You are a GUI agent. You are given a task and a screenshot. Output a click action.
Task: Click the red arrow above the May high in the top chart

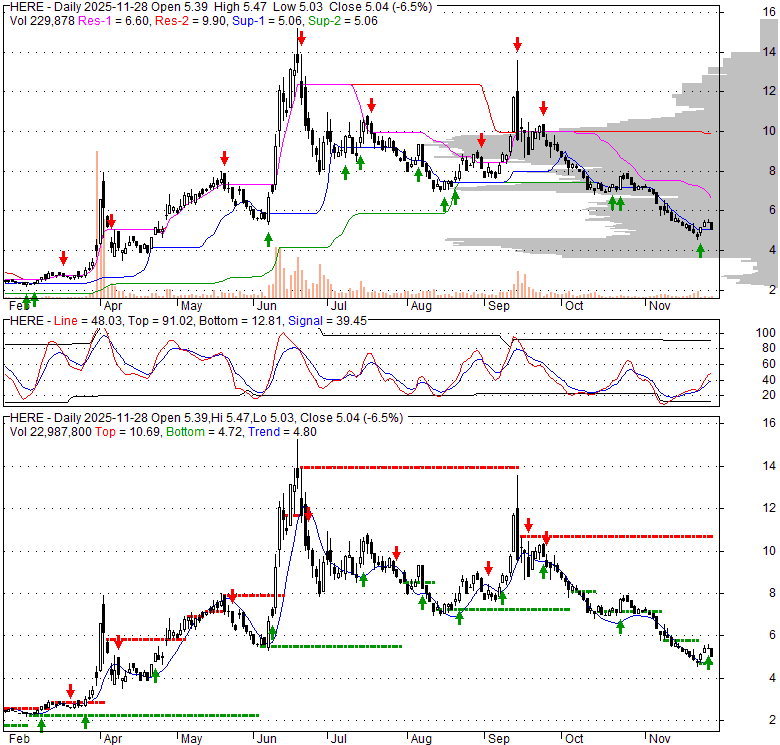[x=225, y=158]
